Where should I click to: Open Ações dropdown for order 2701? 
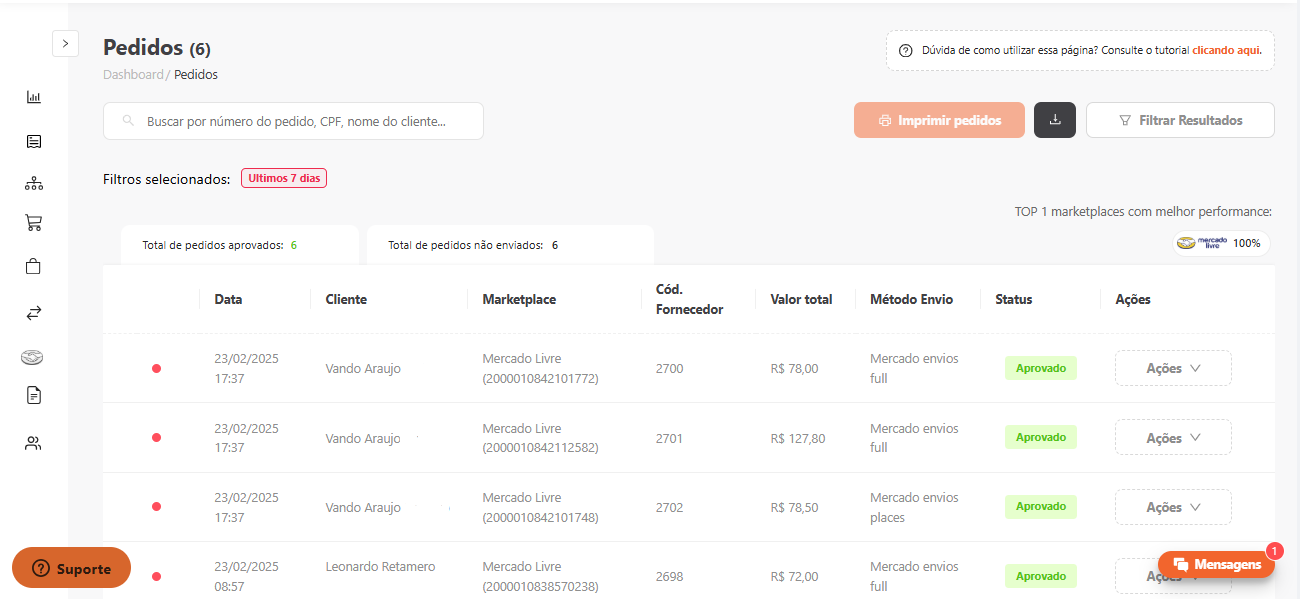pyautogui.click(x=1173, y=438)
